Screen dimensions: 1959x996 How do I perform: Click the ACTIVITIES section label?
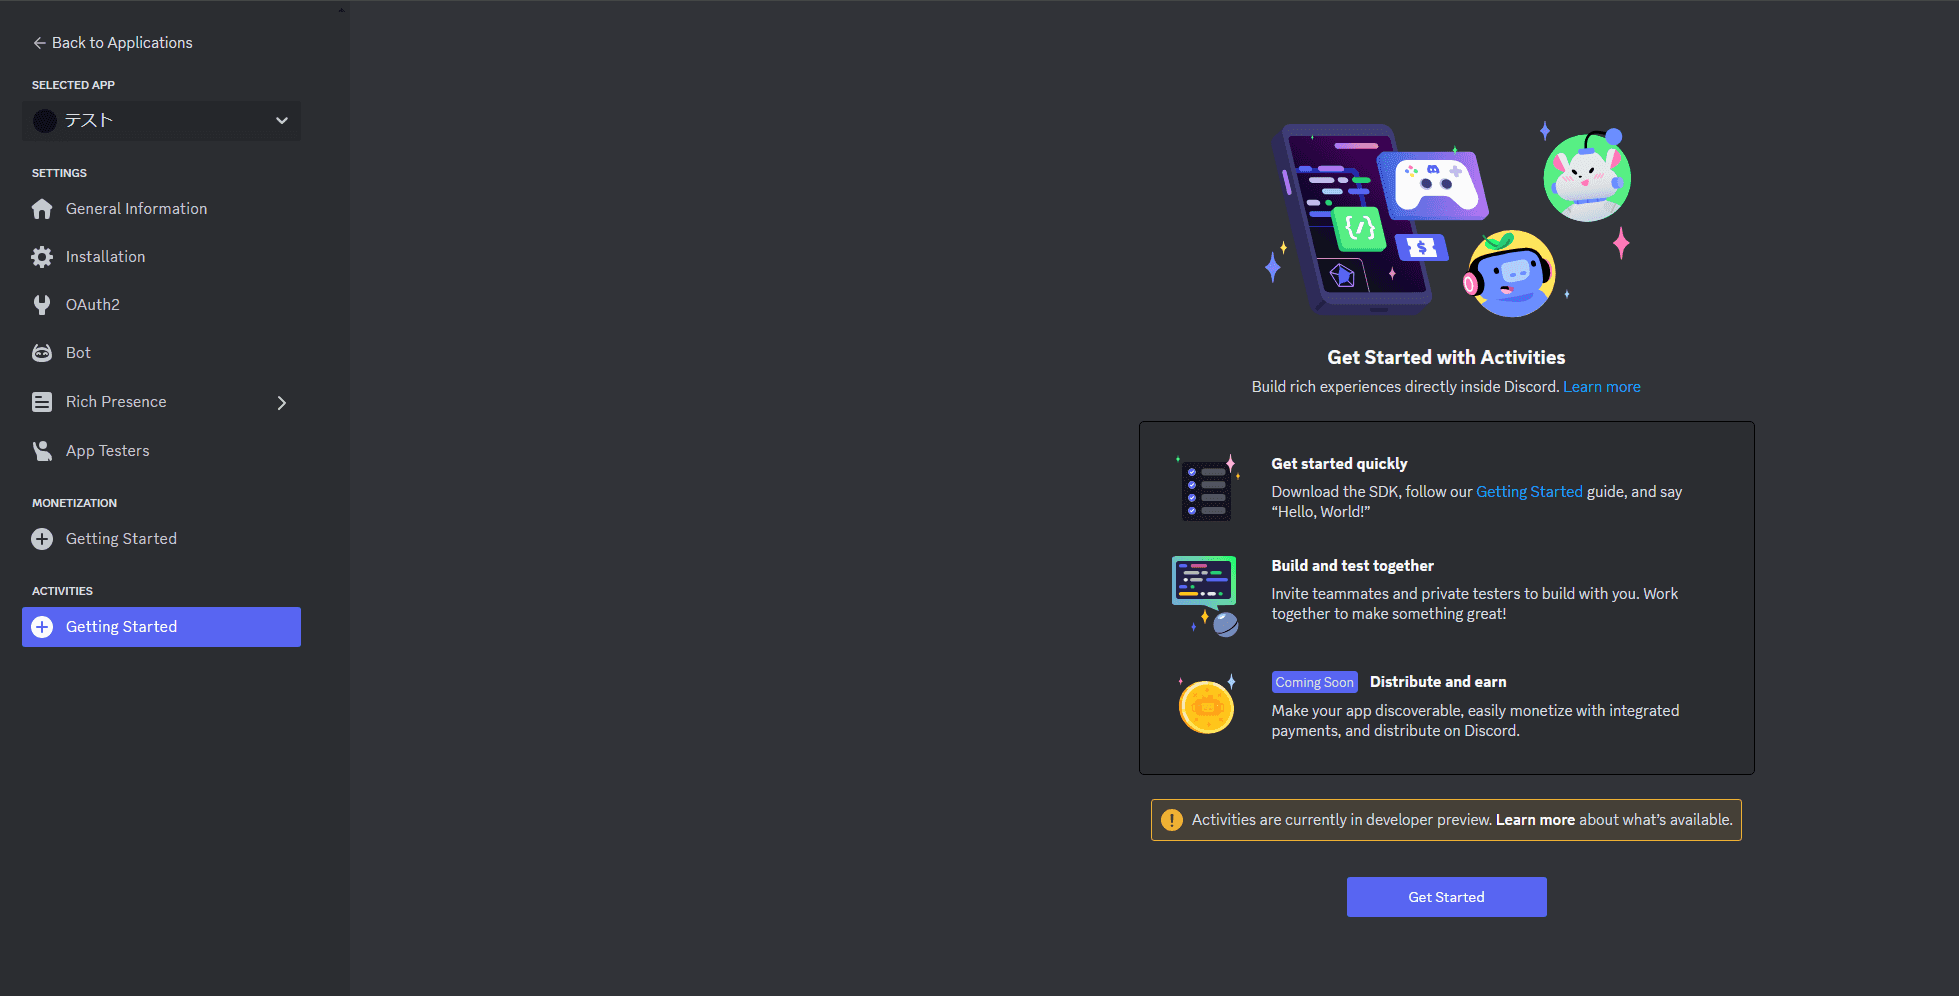pos(62,591)
